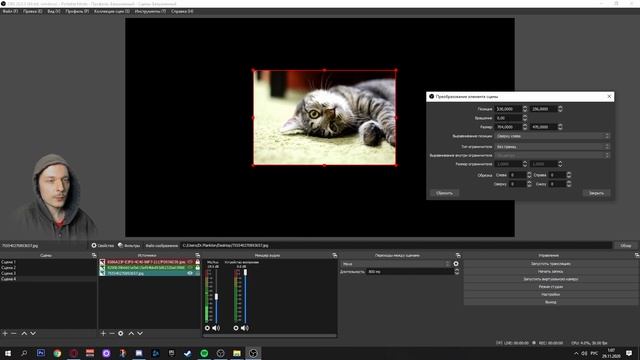Viewport: 640px width, 360px height.
Task: Remove selected scene with minus icon
Action: pyautogui.click(x=14, y=333)
